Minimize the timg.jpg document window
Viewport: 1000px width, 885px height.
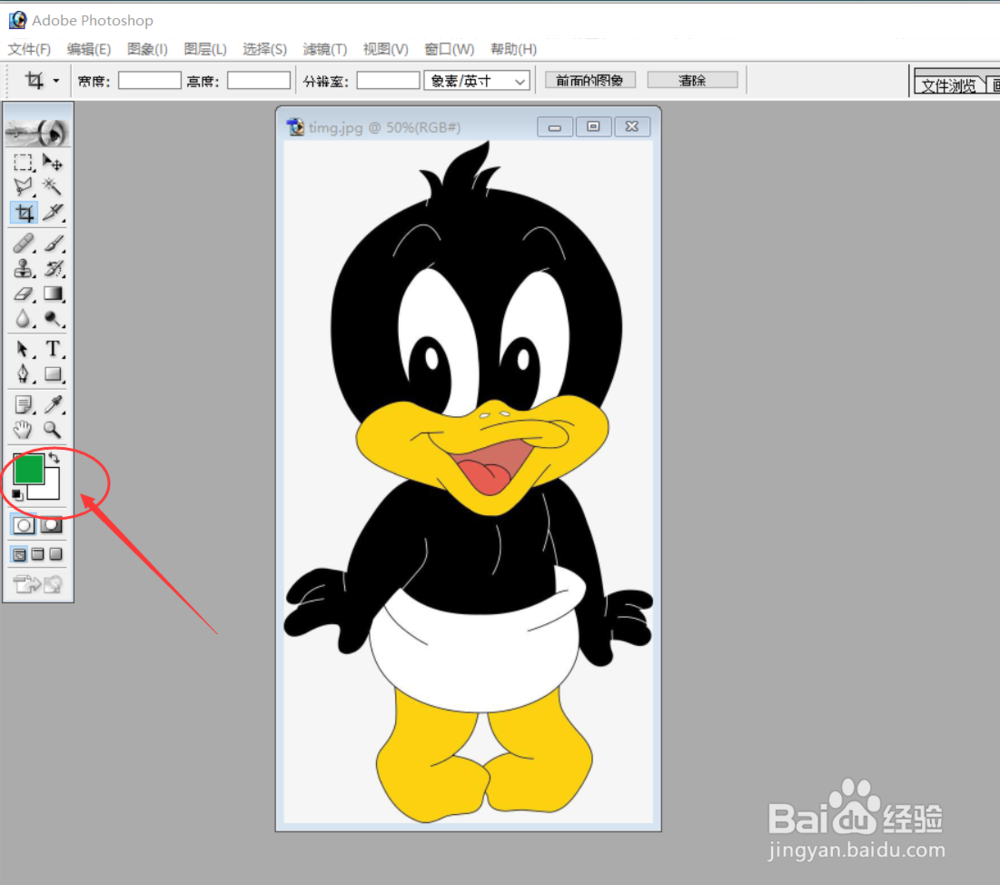[x=555, y=127]
